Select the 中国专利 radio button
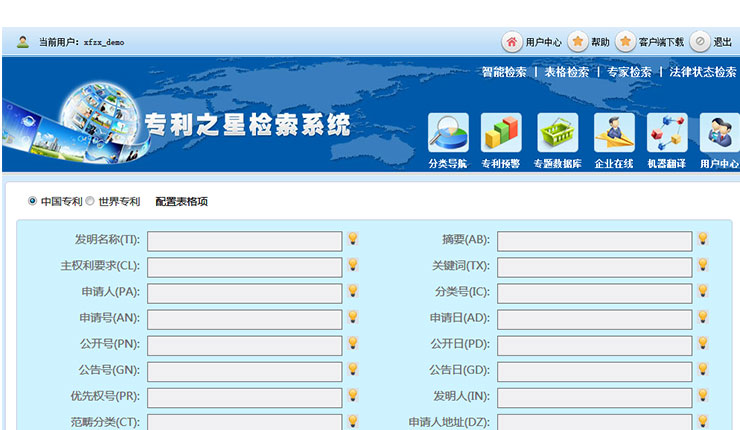 pyautogui.click(x=33, y=201)
